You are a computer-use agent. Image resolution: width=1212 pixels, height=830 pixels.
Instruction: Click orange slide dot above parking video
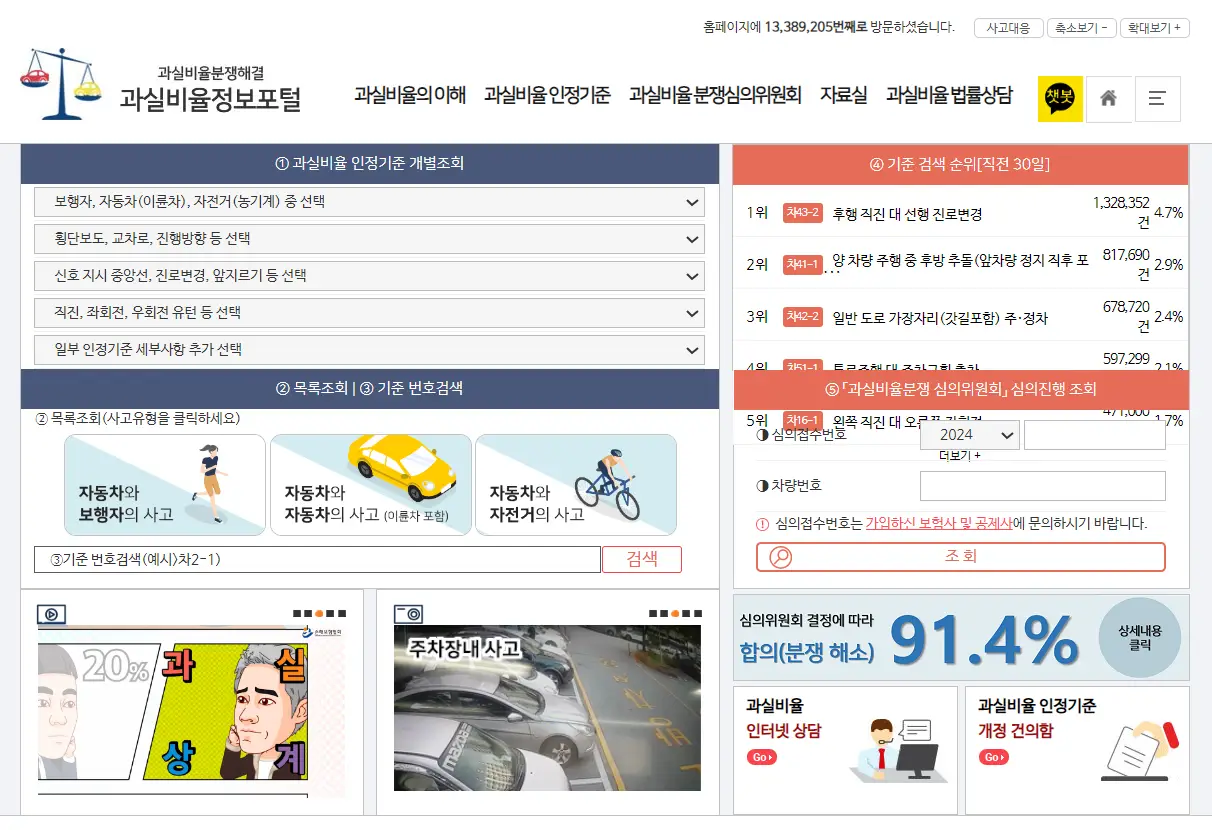[675, 613]
